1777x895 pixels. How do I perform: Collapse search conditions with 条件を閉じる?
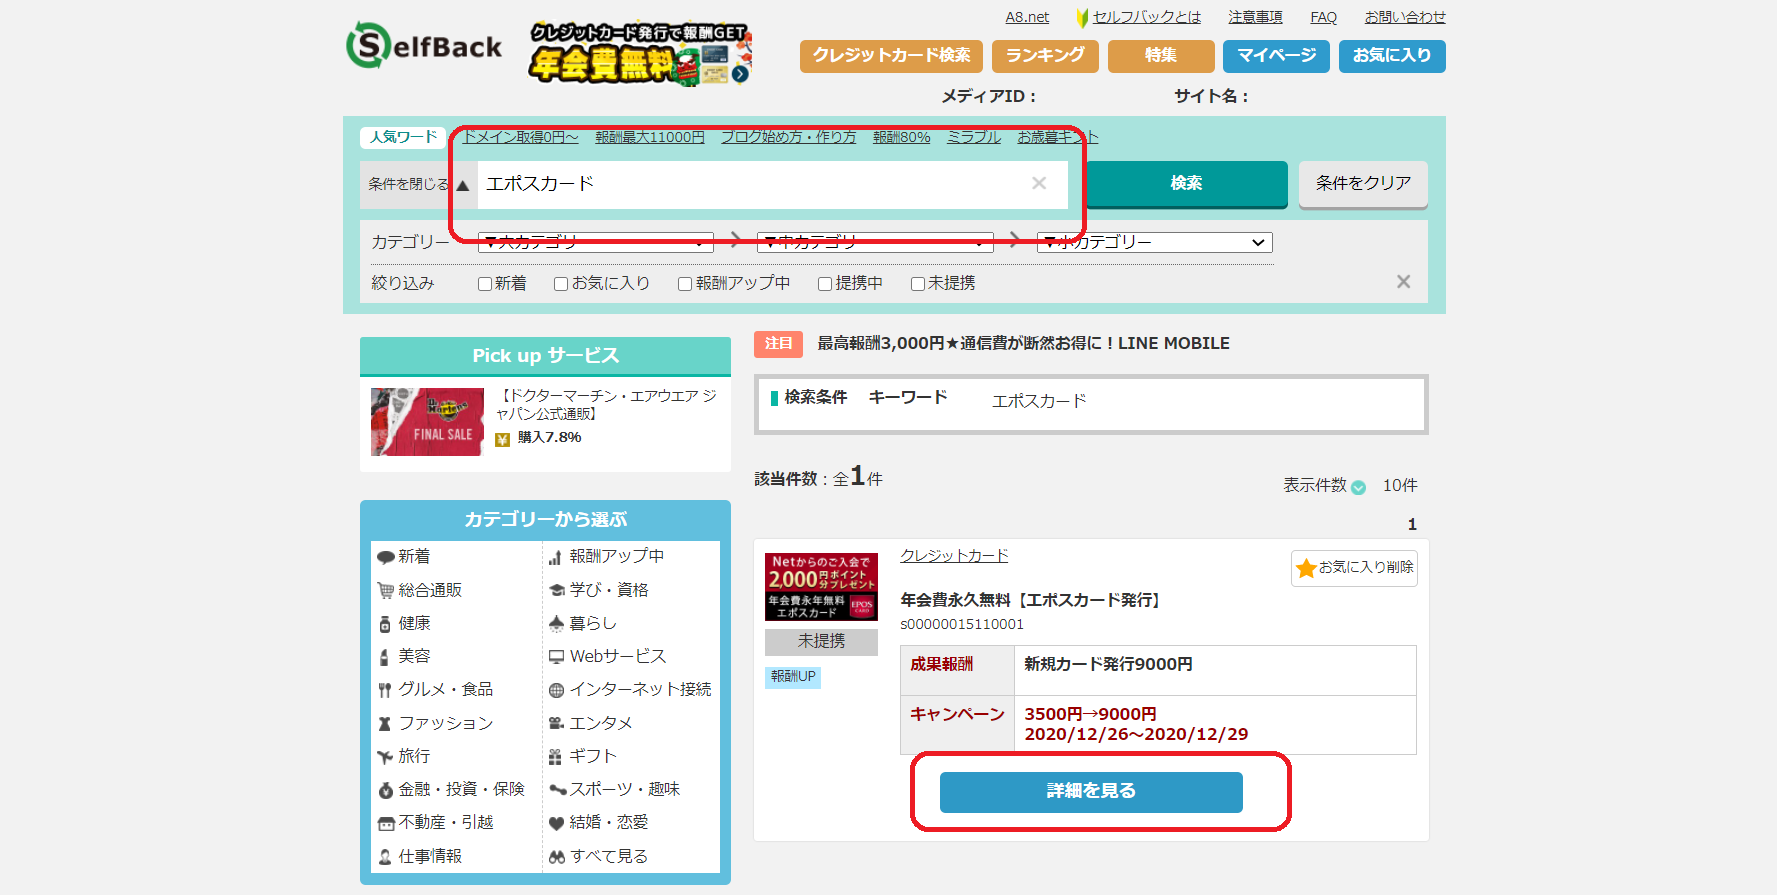418,184
